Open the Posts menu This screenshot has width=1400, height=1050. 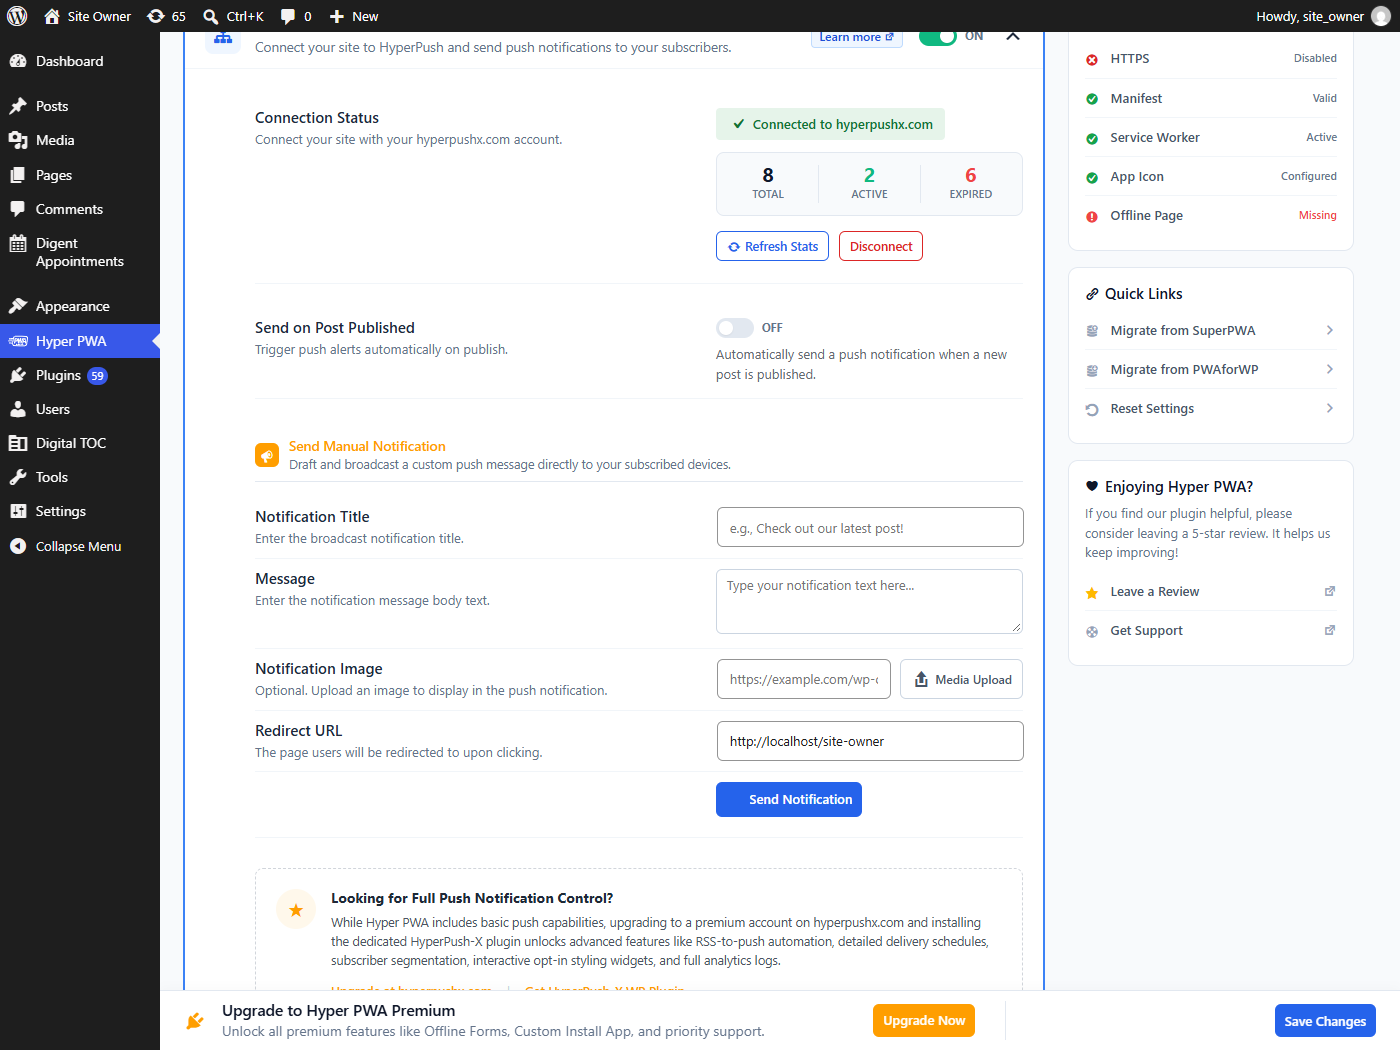tap(80, 106)
